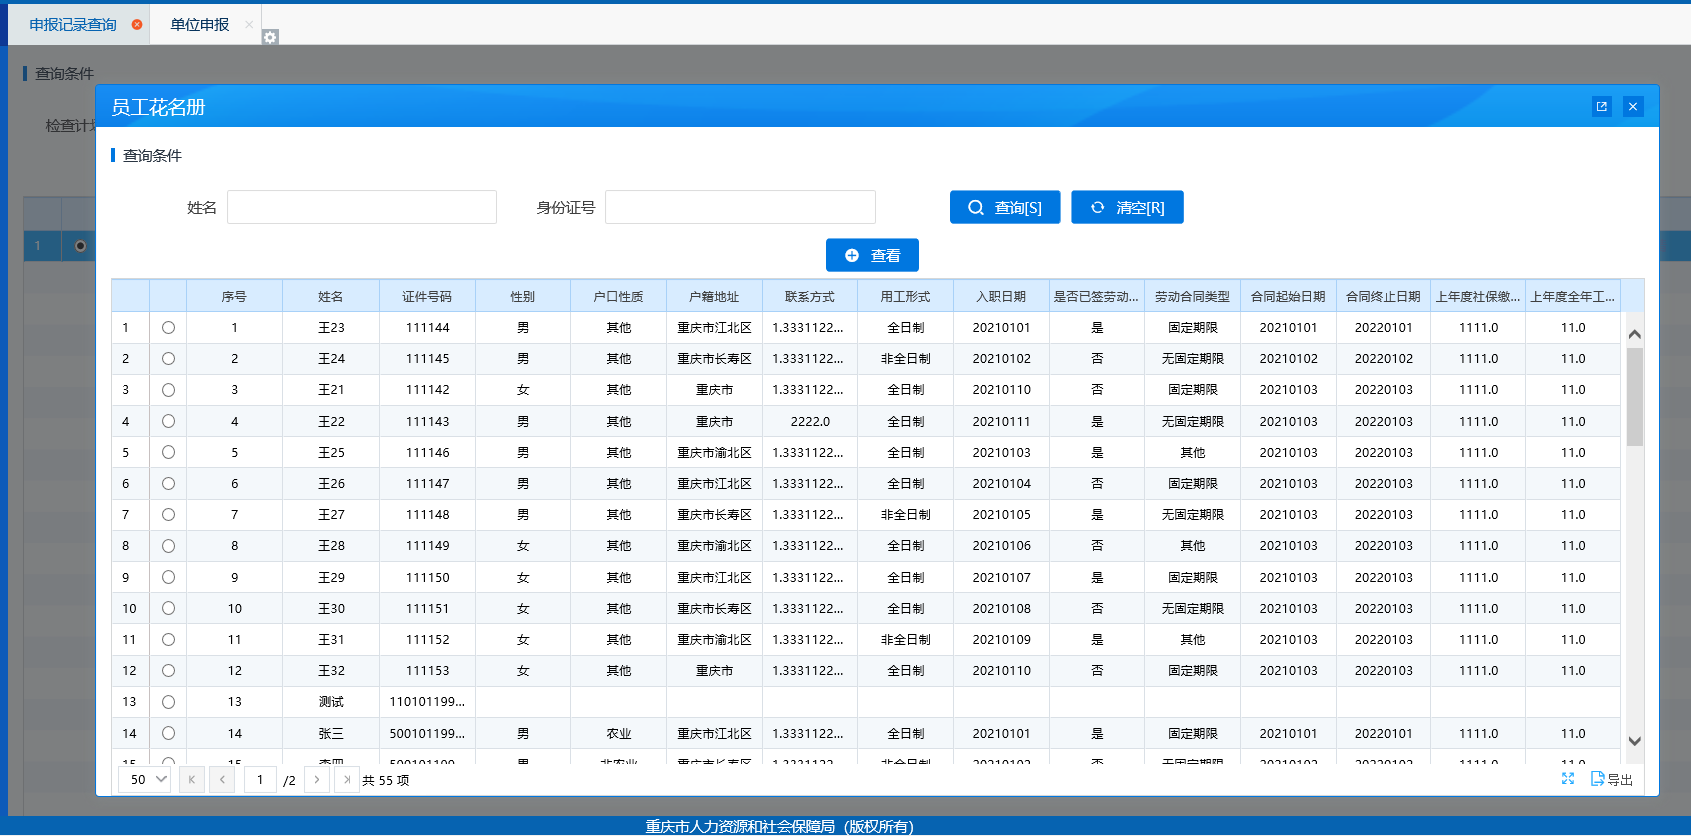Select radio button for 王22
This screenshot has width=1691, height=837.
[168, 421]
